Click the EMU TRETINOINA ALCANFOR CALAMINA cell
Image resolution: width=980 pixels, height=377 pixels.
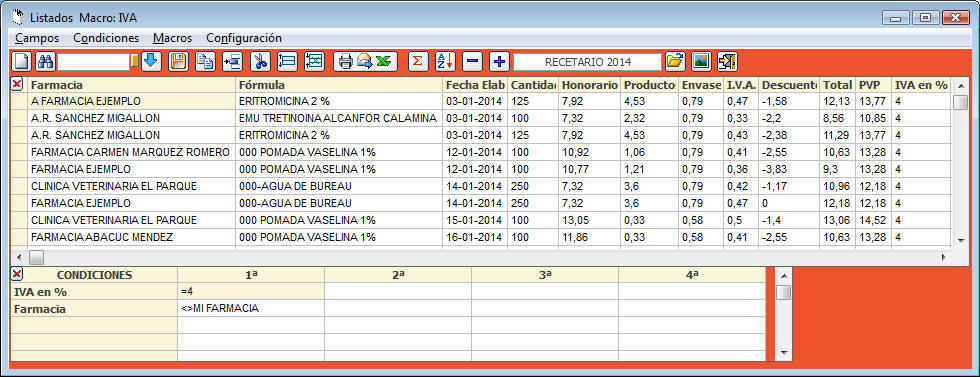(339, 118)
